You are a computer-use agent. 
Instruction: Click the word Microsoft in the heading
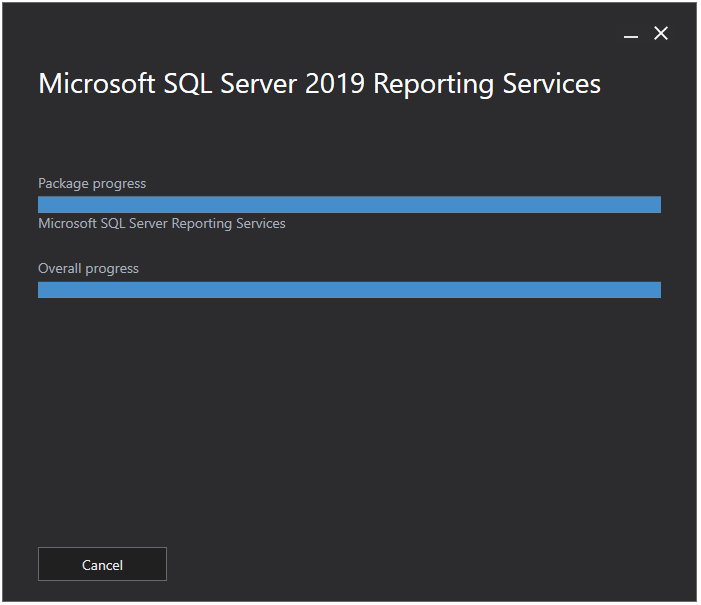tap(97, 84)
